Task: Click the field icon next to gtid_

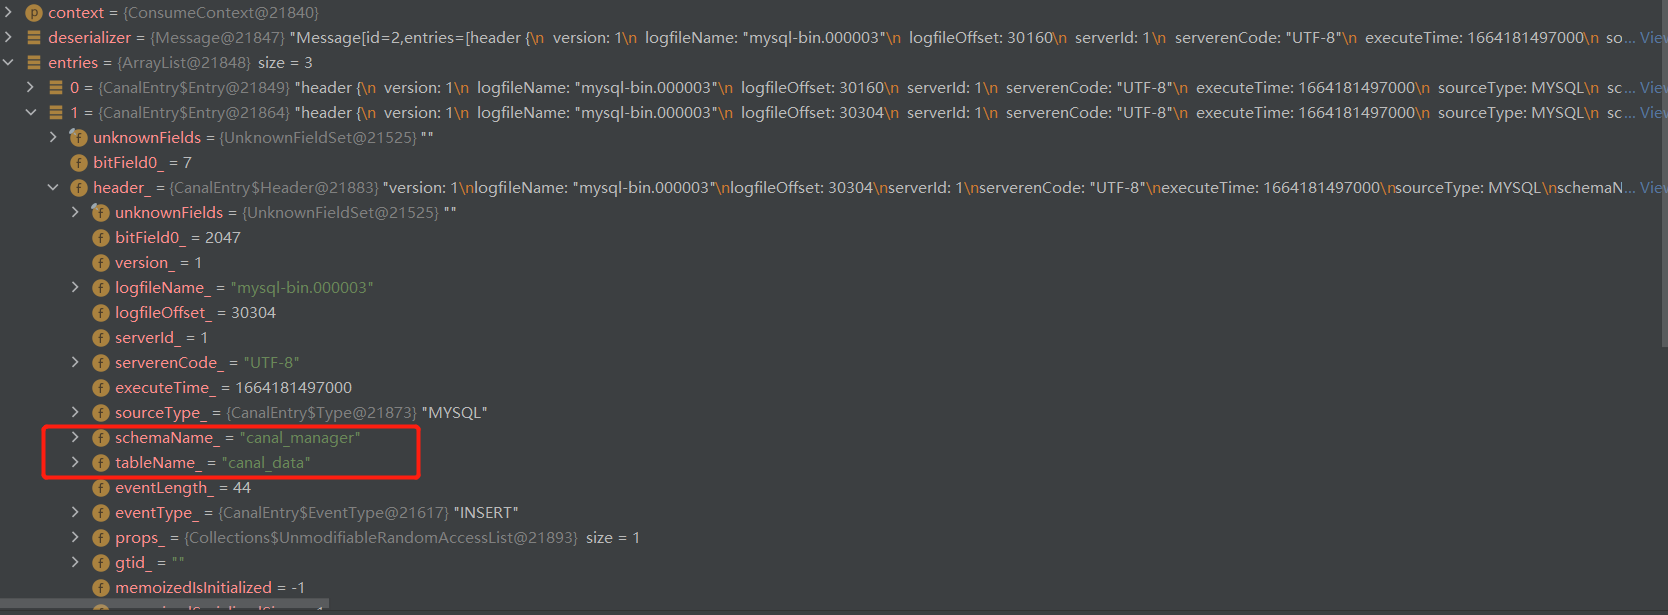Action: [x=100, y=562]
